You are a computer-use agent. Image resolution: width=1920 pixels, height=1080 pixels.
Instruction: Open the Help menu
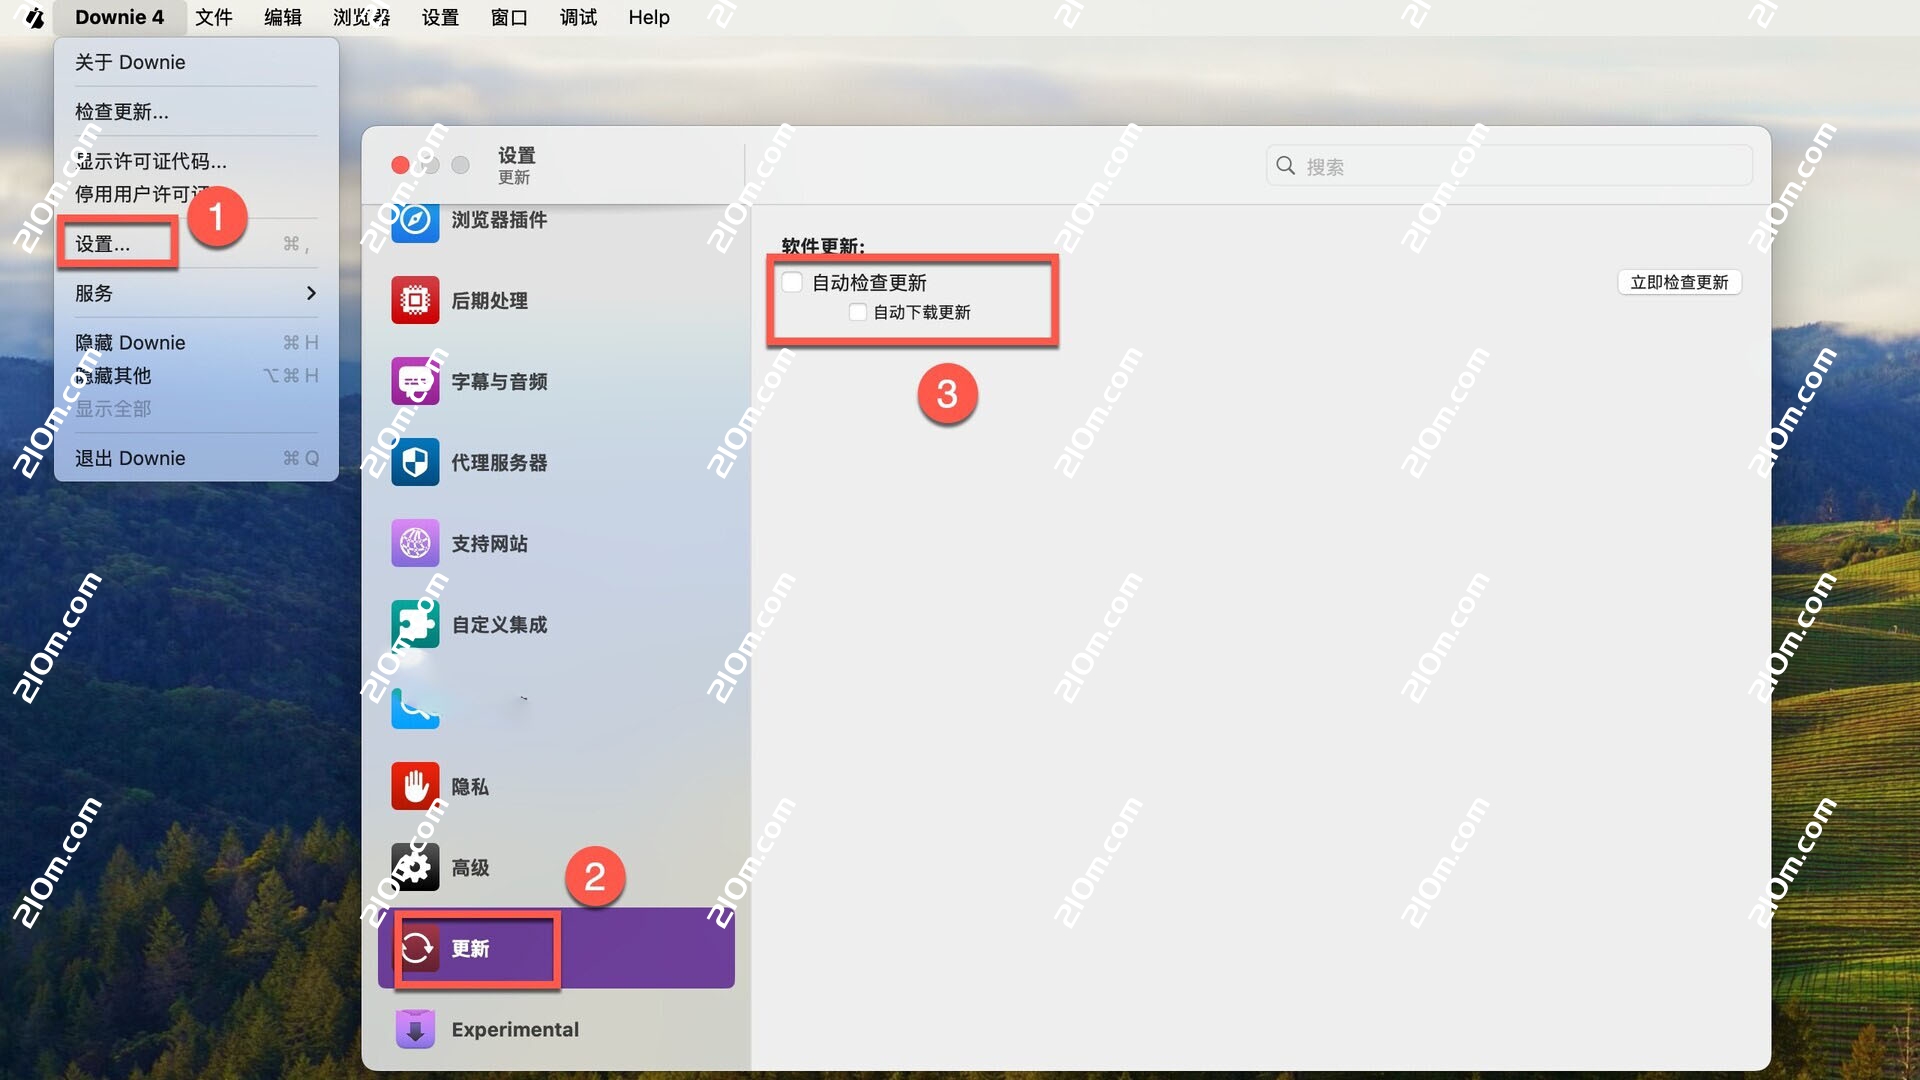coord(648,17)
